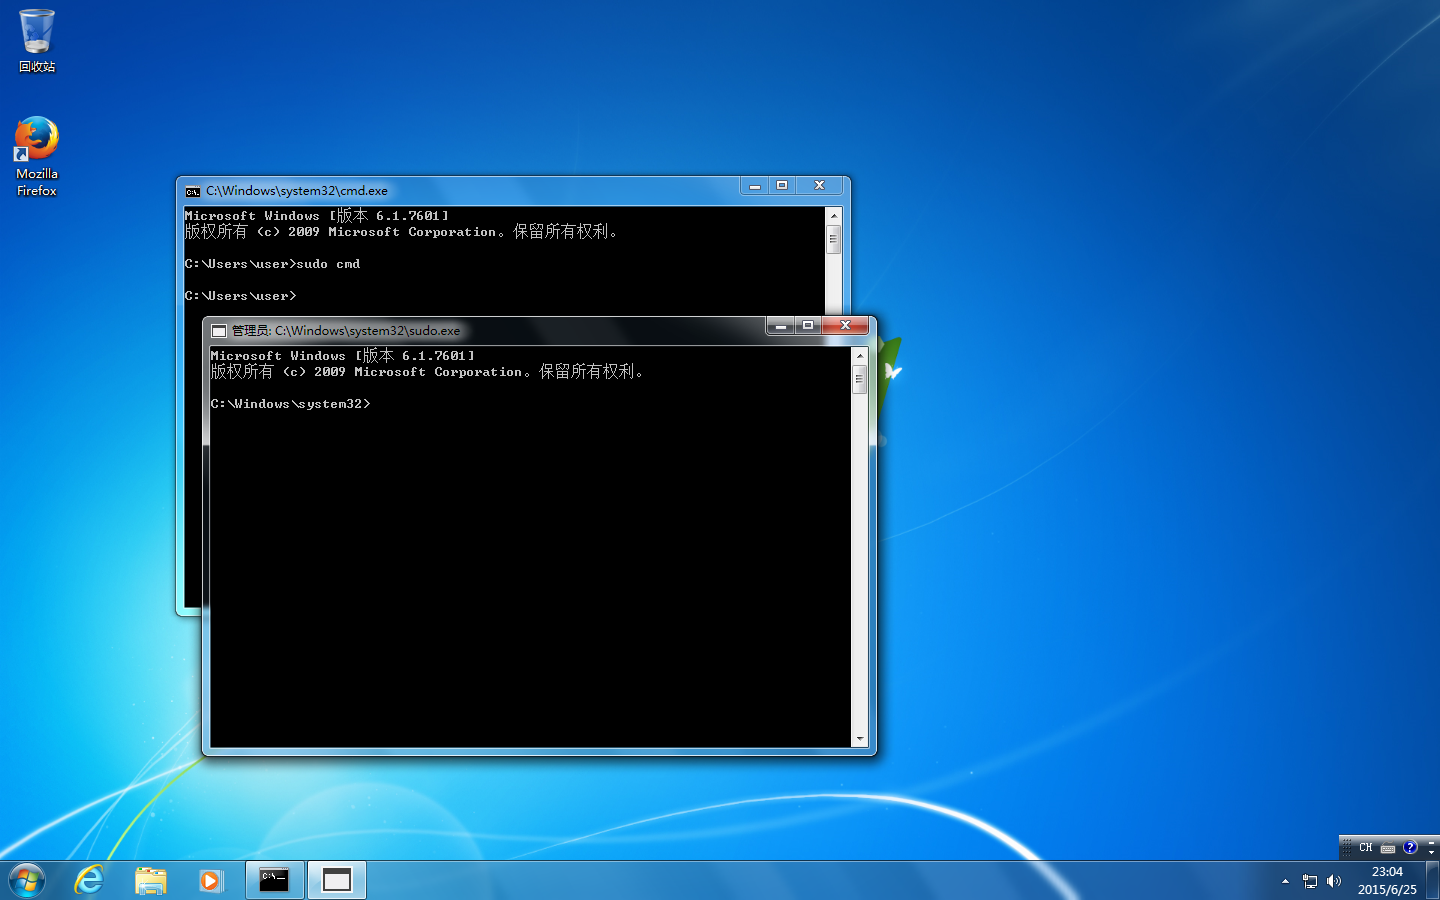
Task: Open language bar help icon
Action: point(1410,847)
